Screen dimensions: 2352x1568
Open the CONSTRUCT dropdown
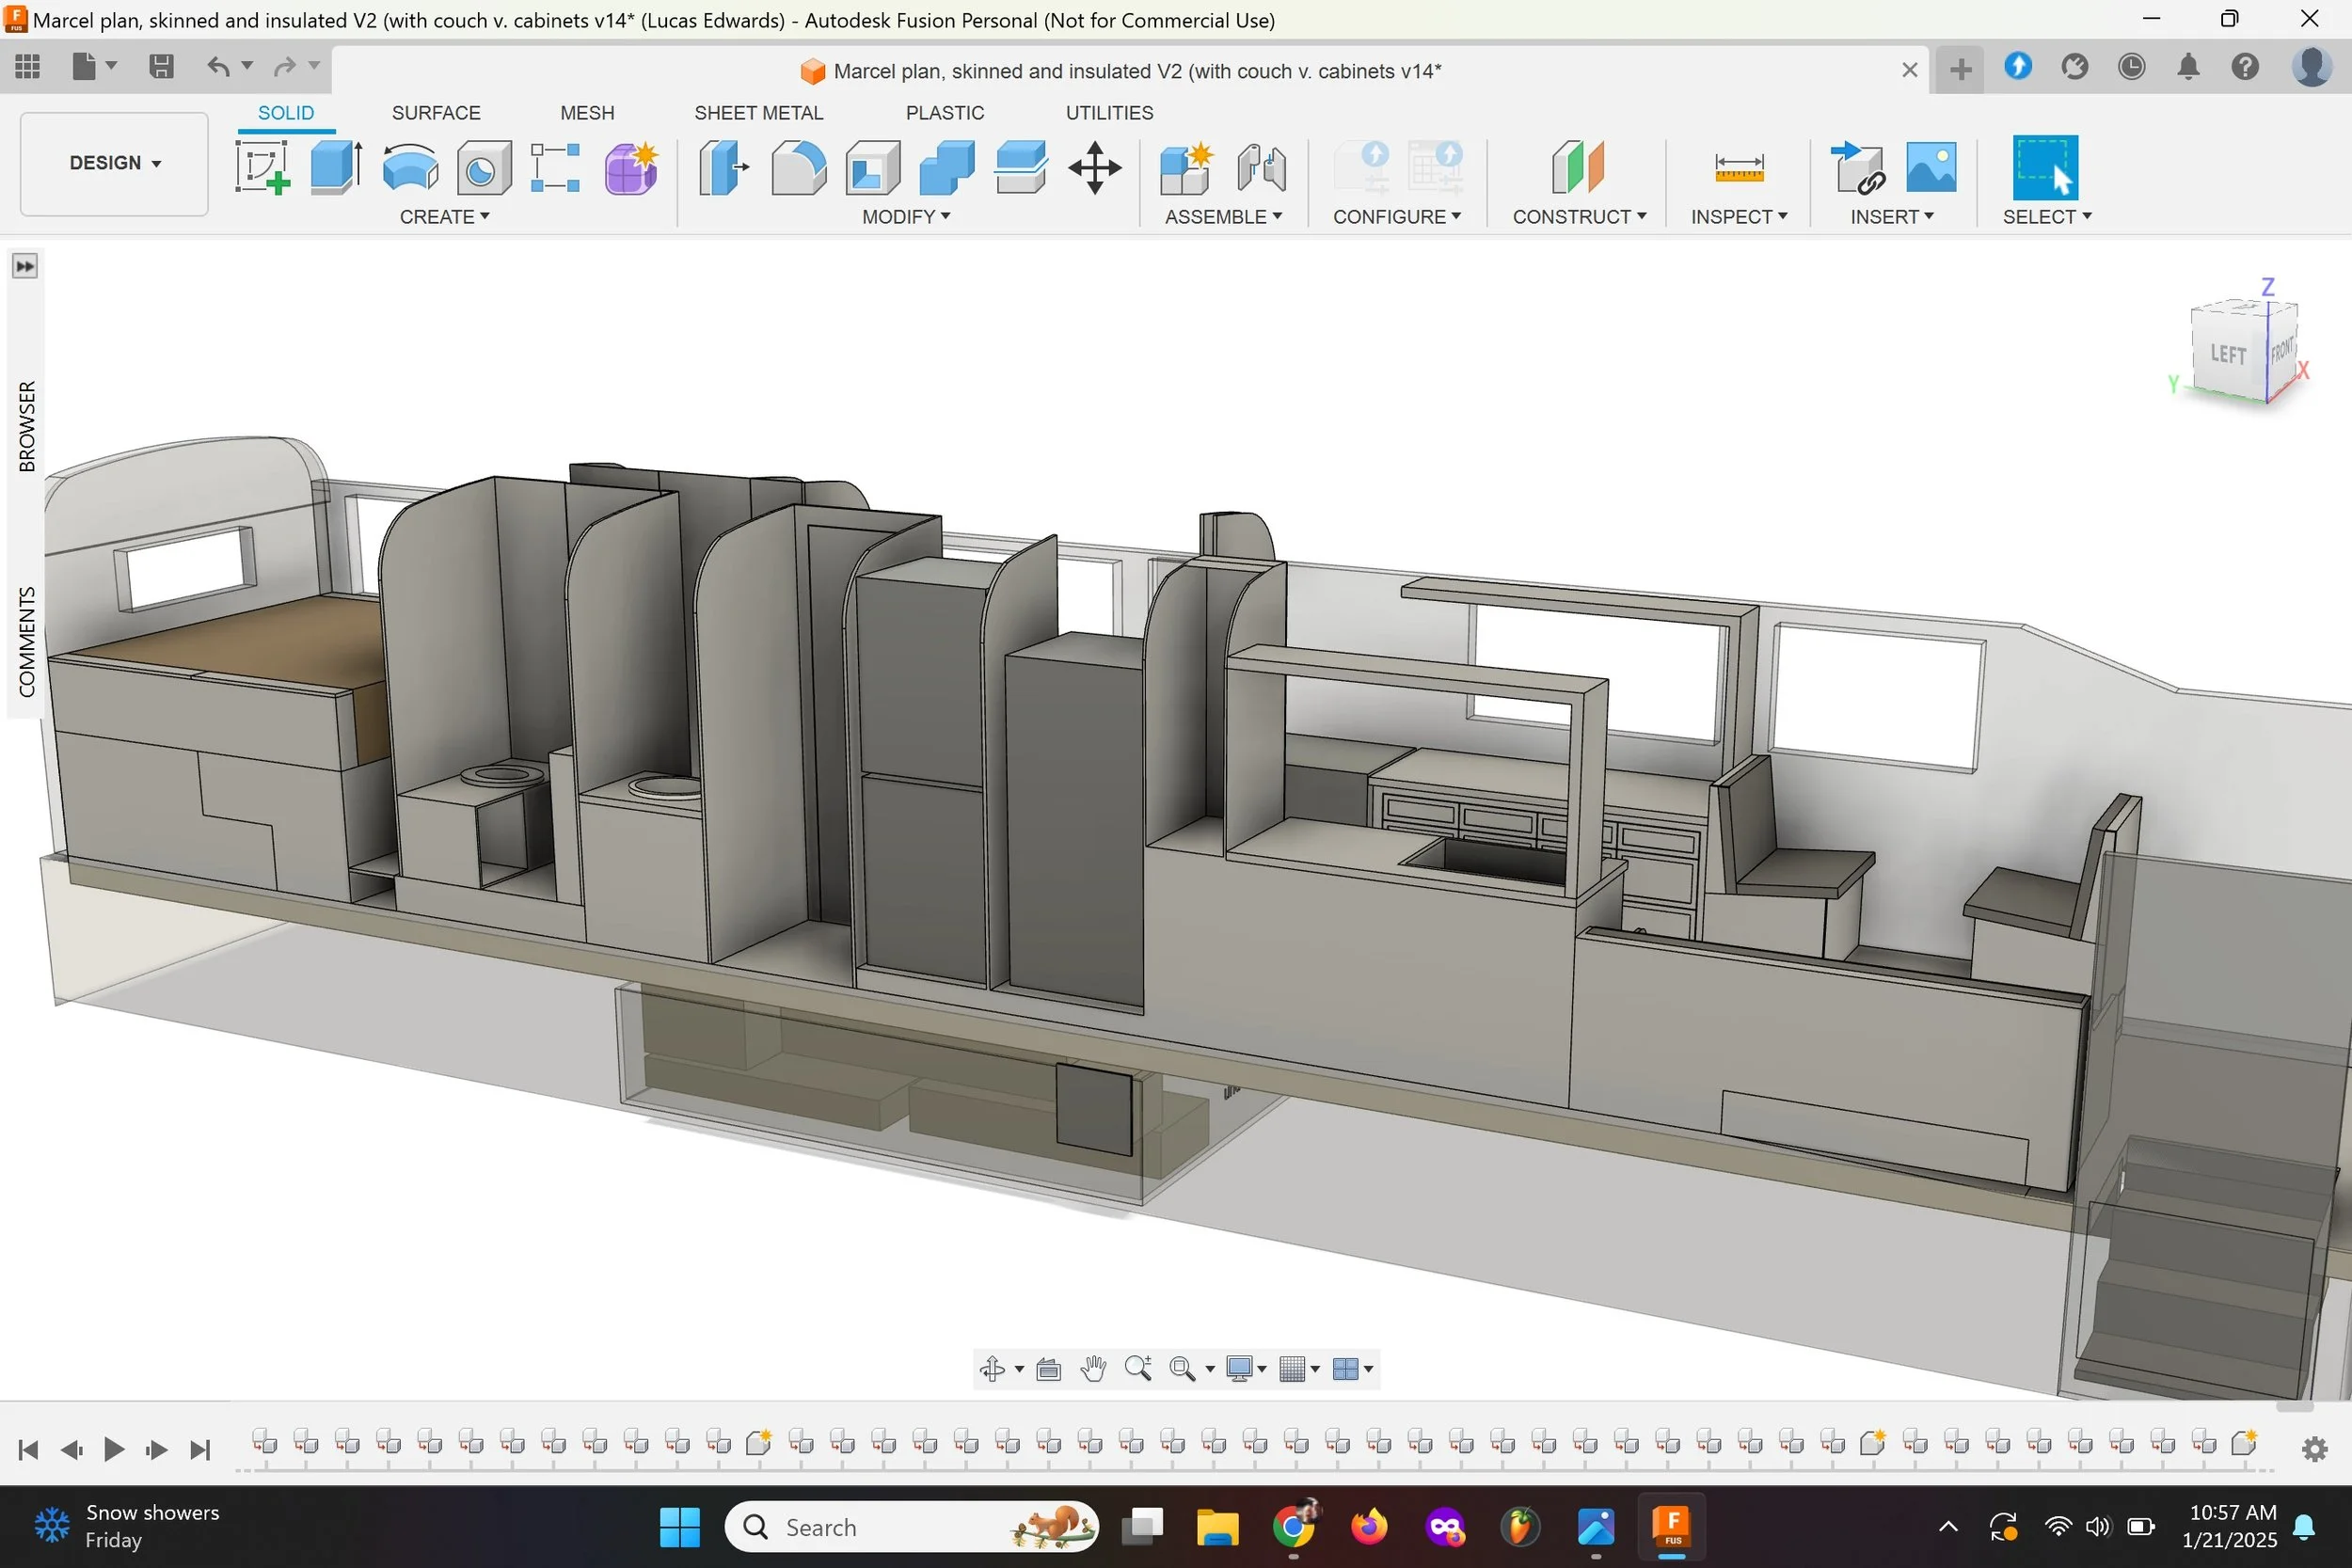click(1579, 216)
